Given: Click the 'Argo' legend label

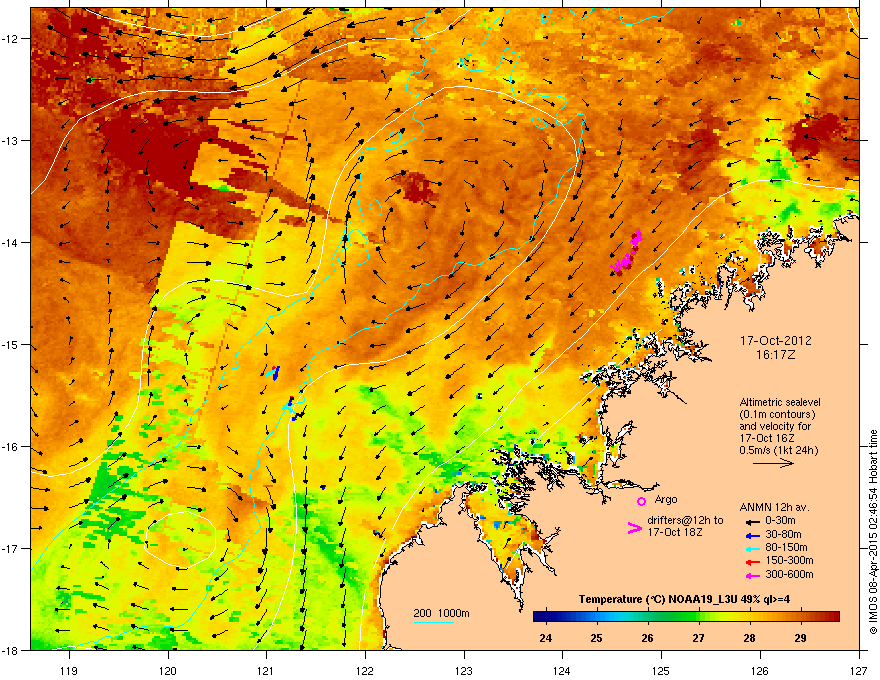Looking at the screenshot, I should [x=666, y=499].
